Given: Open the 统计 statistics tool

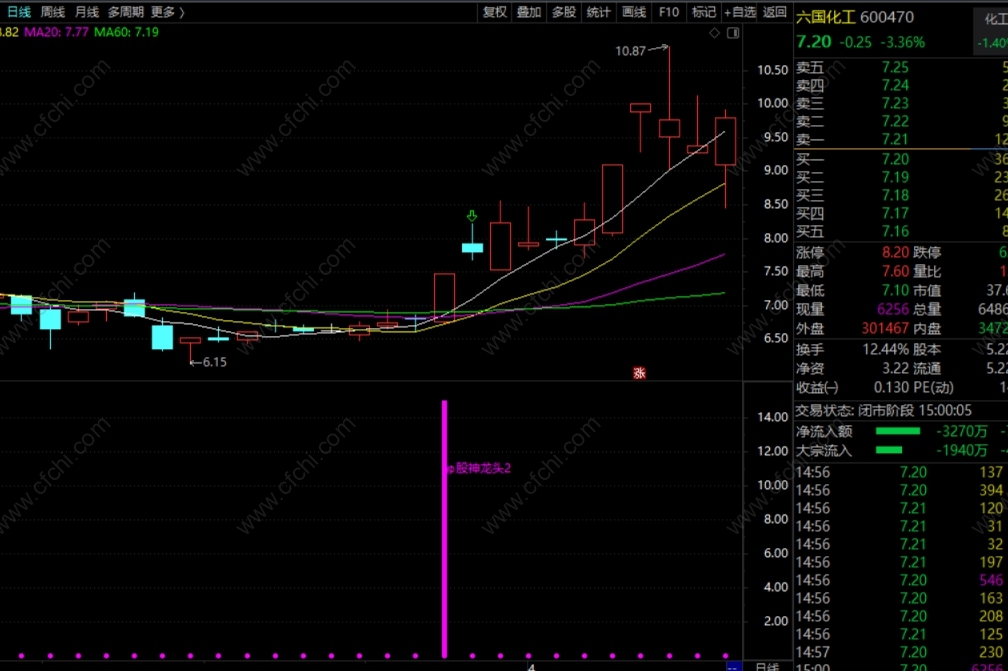Looking at the screenshot, I should pyautogui.click(x=598, y=12).
